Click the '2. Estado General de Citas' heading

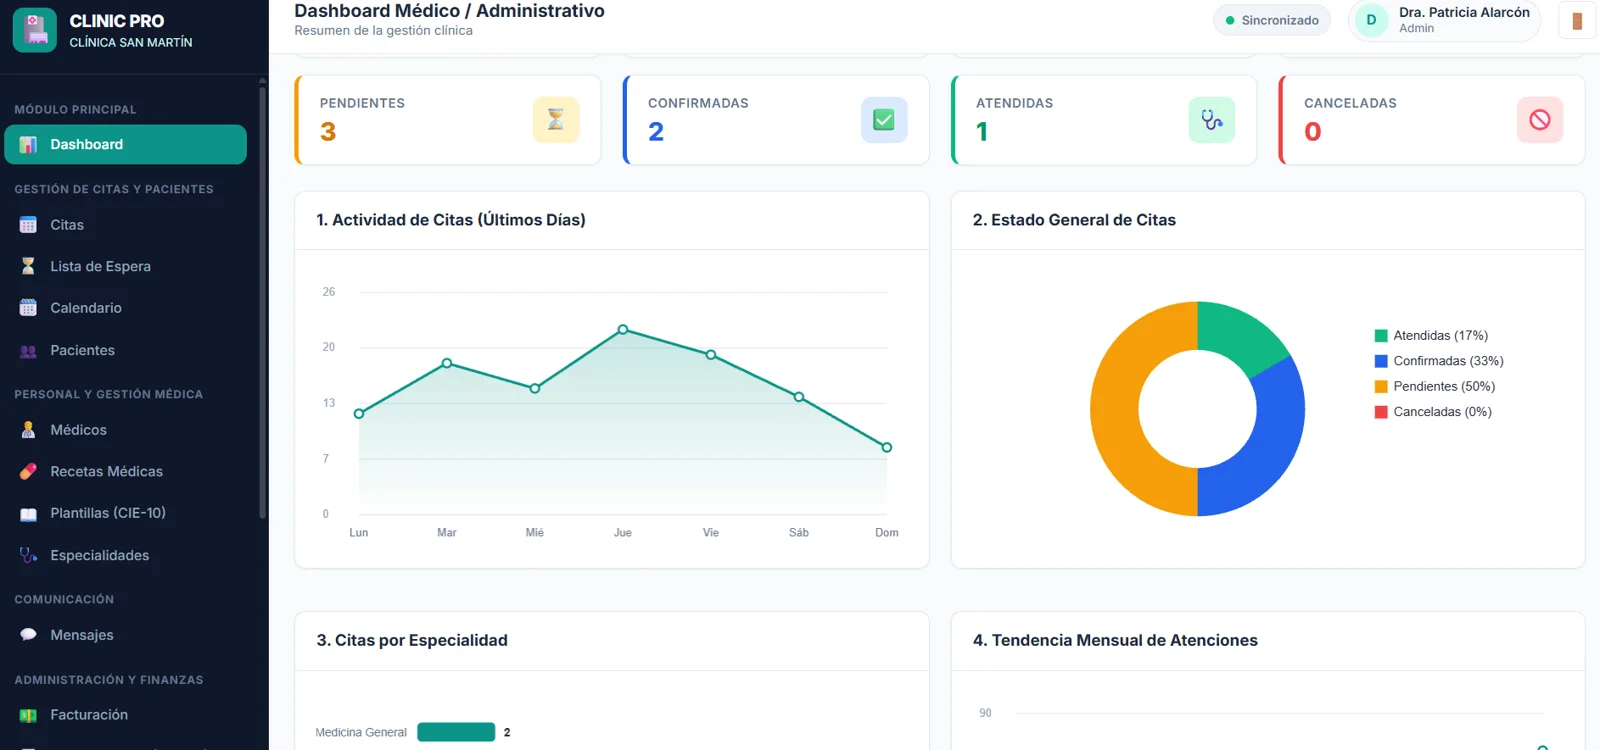tap(1074, 220)
